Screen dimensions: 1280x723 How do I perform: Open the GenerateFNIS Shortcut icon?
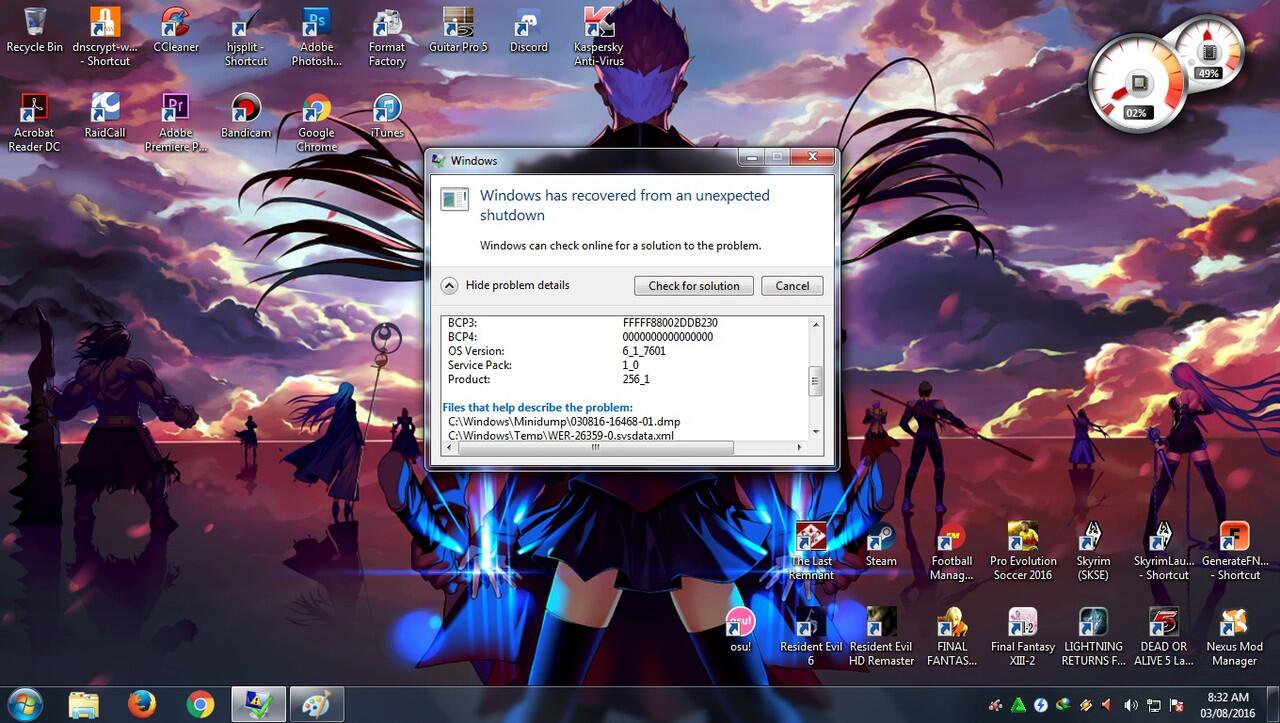coord(1235,551)
